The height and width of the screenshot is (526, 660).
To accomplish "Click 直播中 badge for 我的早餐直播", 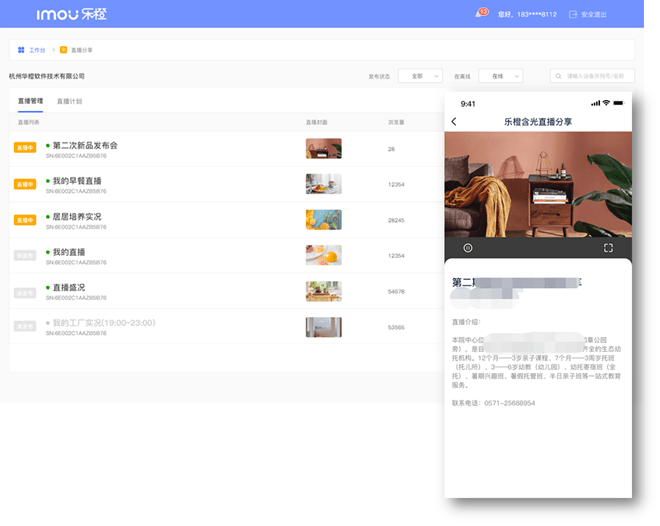I will [25, 184].
